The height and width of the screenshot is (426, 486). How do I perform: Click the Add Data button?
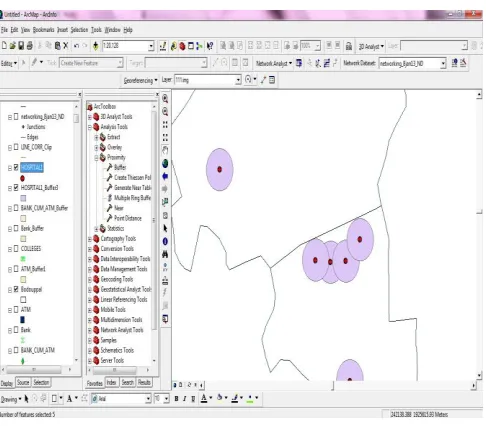click(x=96, y=46)
